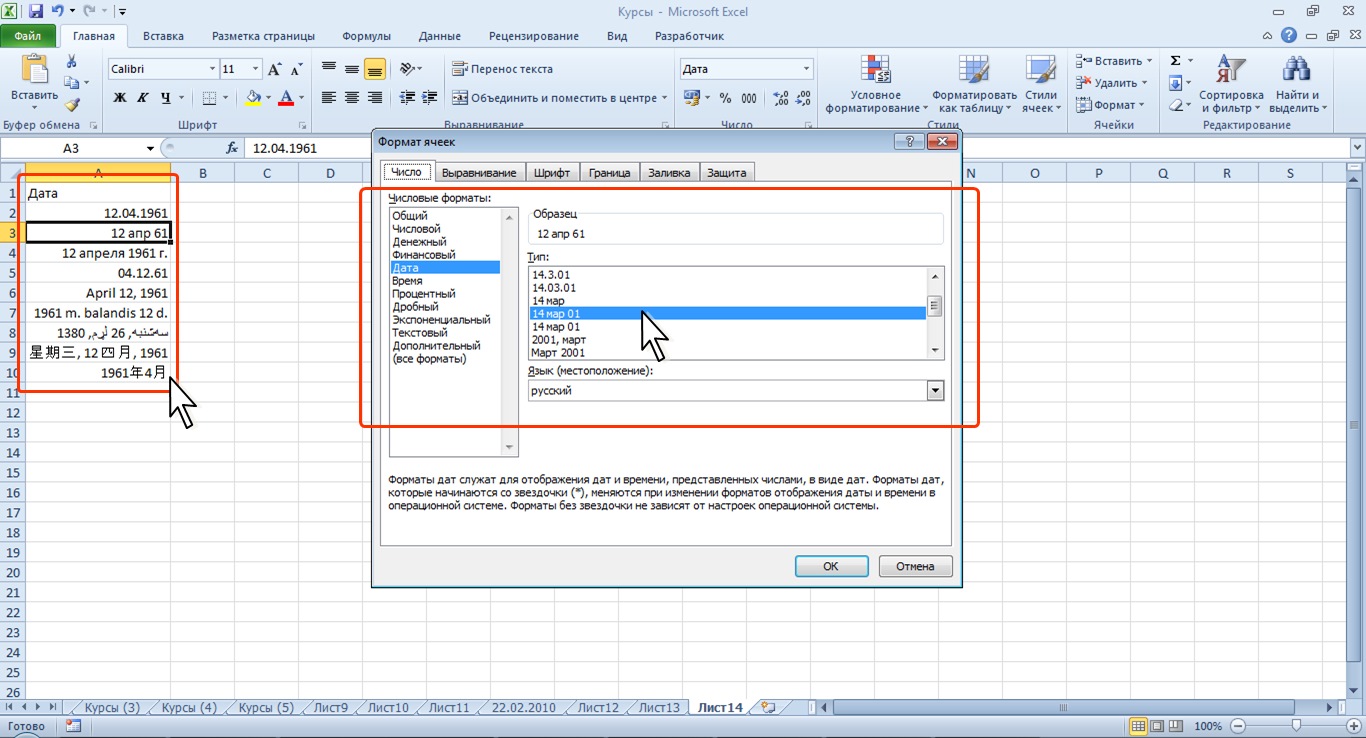Viewport: 1366px width, 738px height.
Task: Click OK in Формат ячеек dialog
Action: pos(831,566)
